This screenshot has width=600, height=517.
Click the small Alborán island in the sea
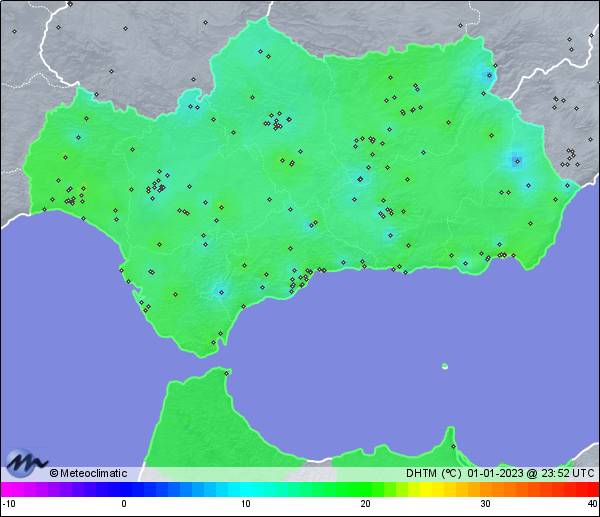(x=445, y=366)
